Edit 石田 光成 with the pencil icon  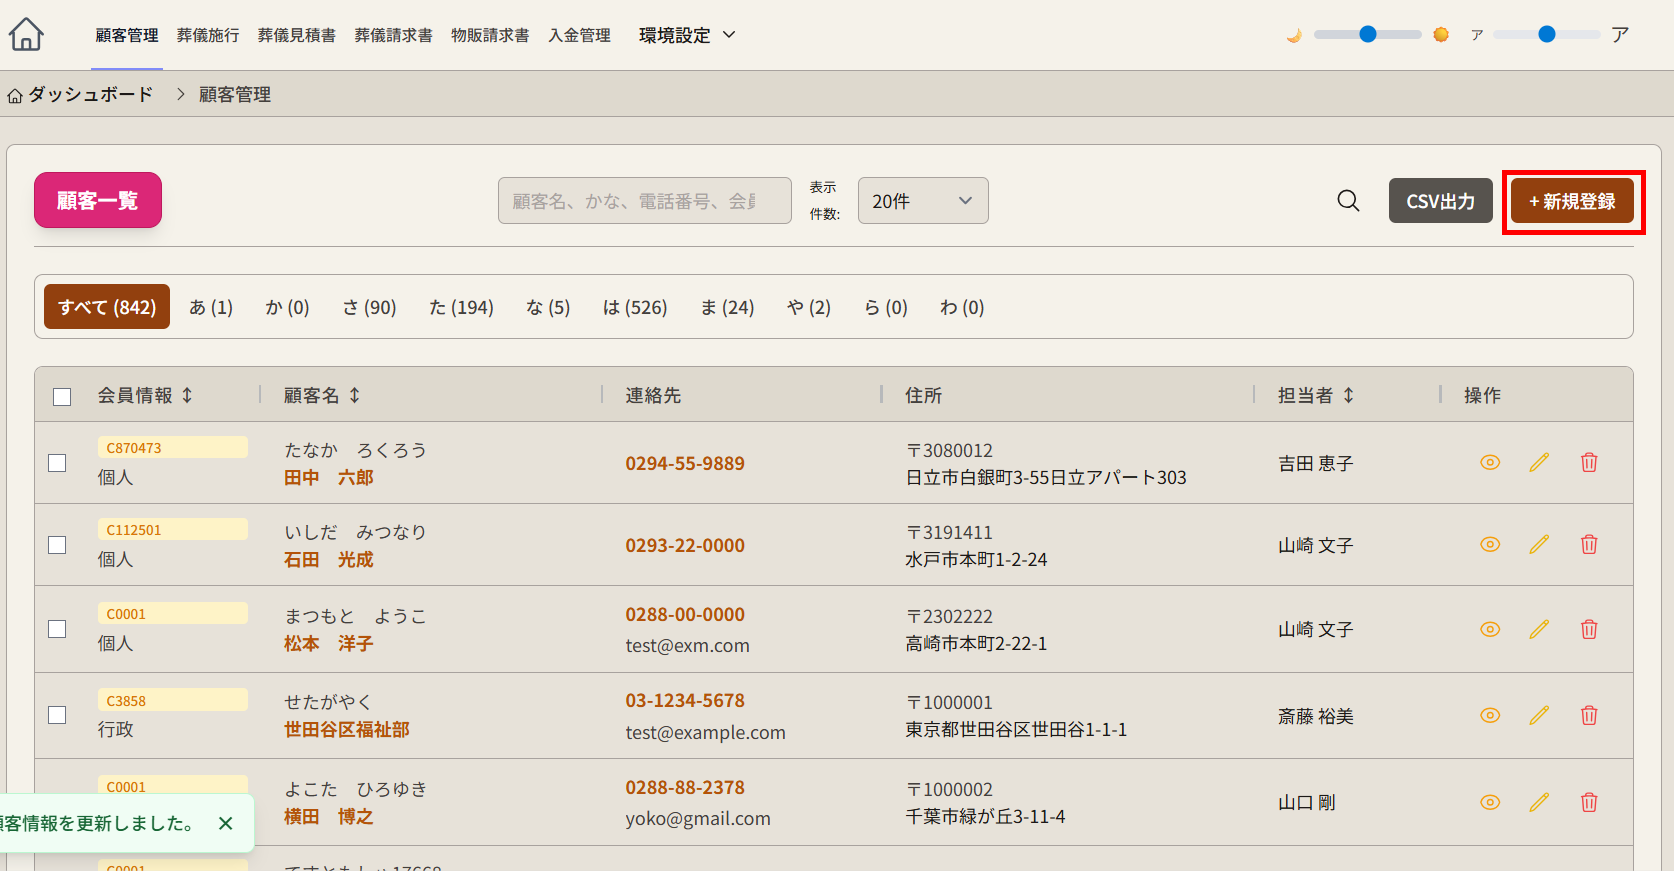click(1539, 545)
